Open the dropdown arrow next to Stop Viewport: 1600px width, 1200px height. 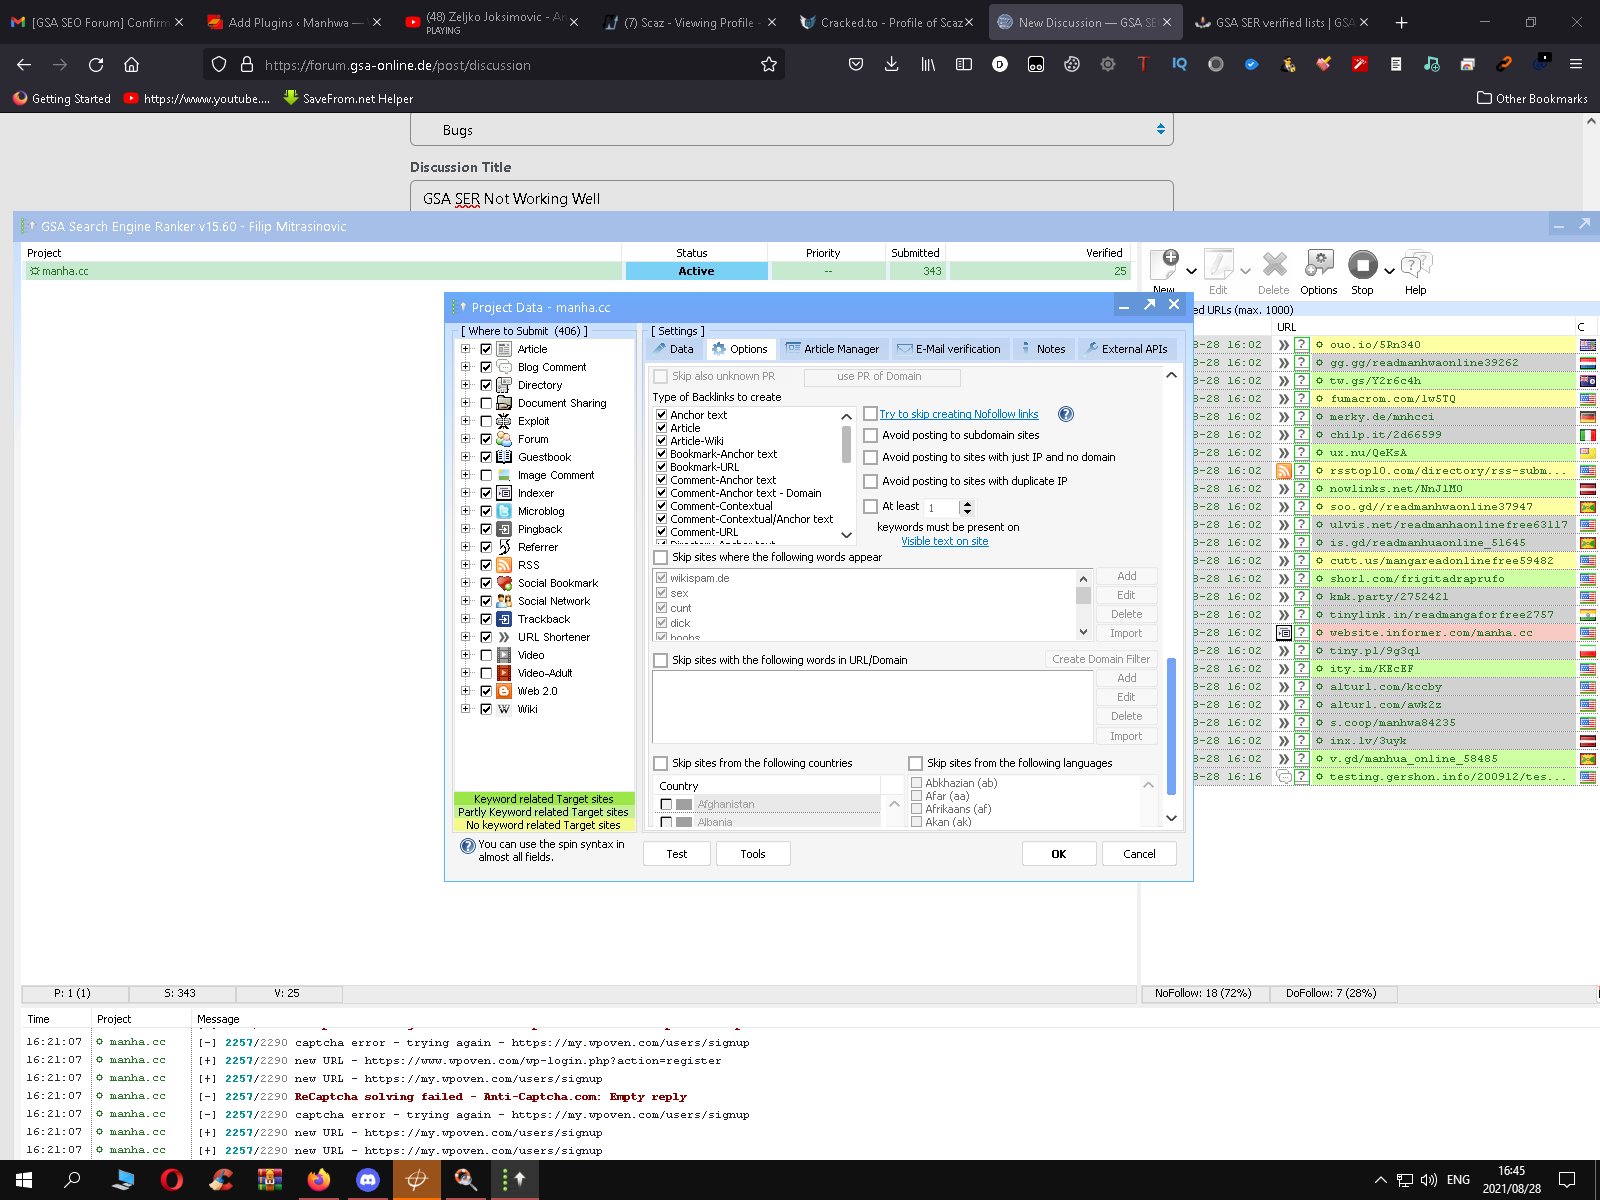(x=1389, y=271)
